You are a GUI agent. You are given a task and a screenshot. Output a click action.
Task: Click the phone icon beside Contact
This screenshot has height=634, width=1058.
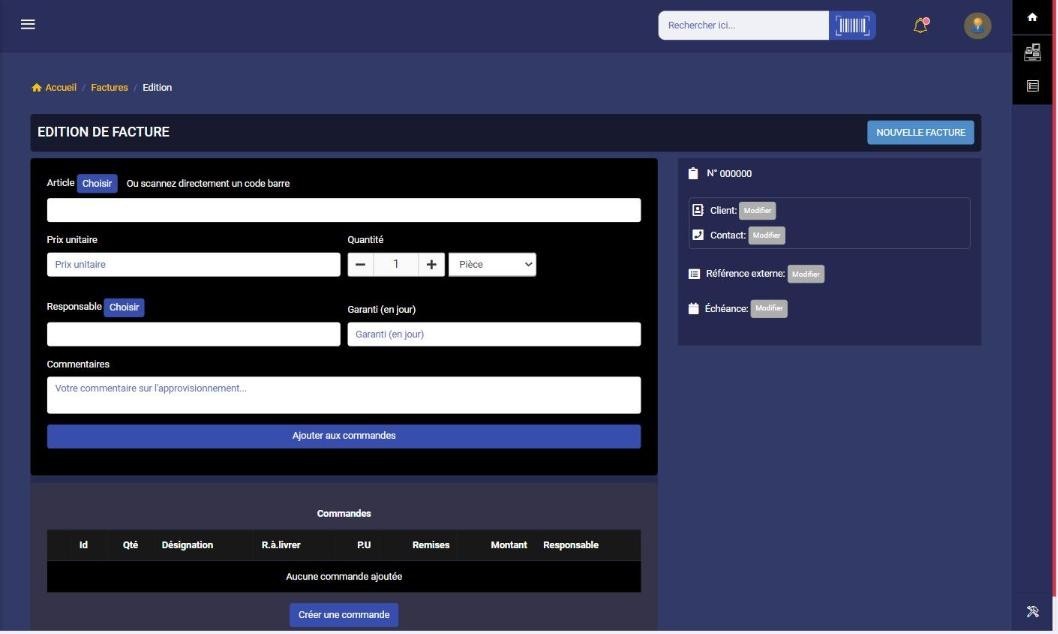(698, 235)
